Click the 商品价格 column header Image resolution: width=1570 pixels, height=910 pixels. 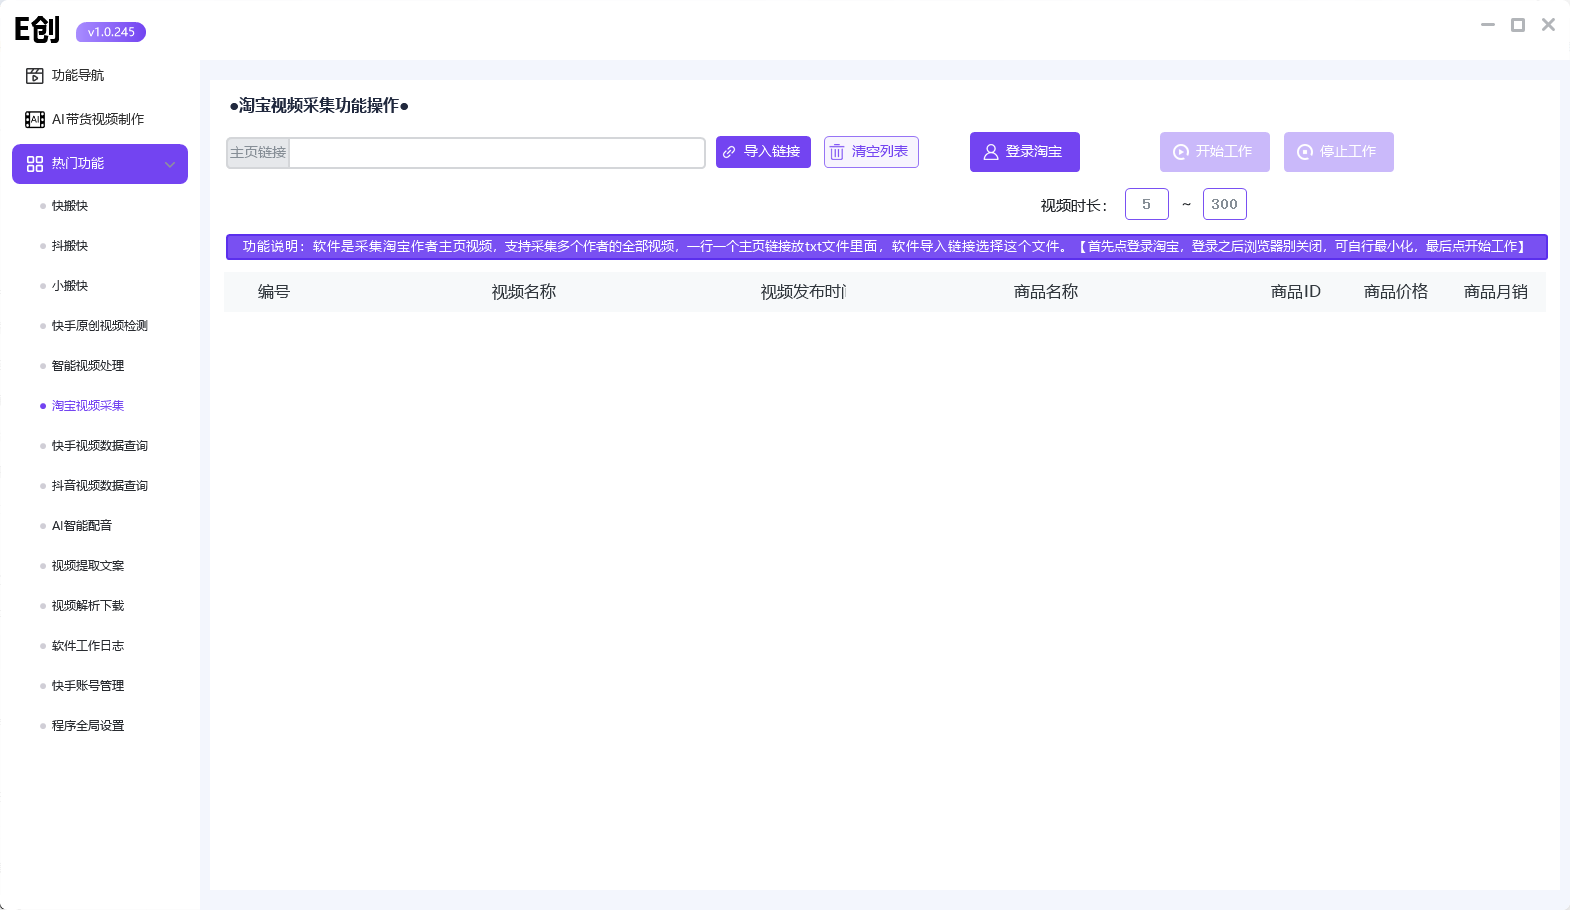point(1396,292)
